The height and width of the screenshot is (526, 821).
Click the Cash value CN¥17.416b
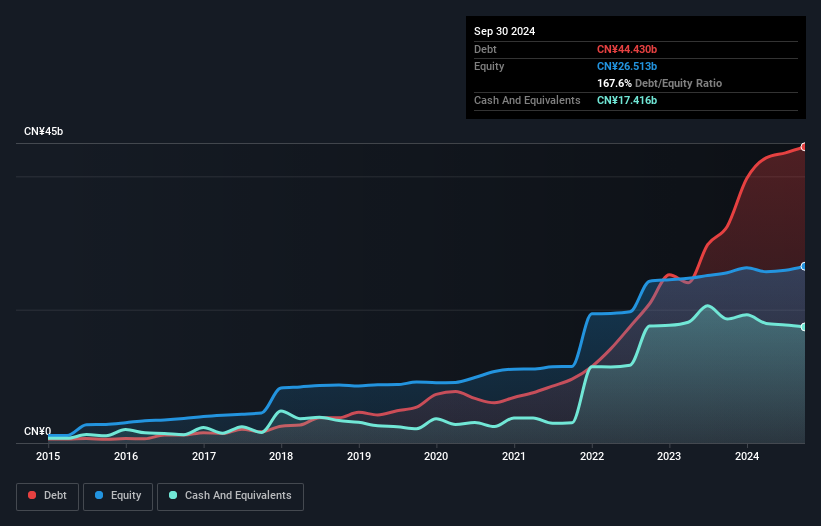(627, 100)
